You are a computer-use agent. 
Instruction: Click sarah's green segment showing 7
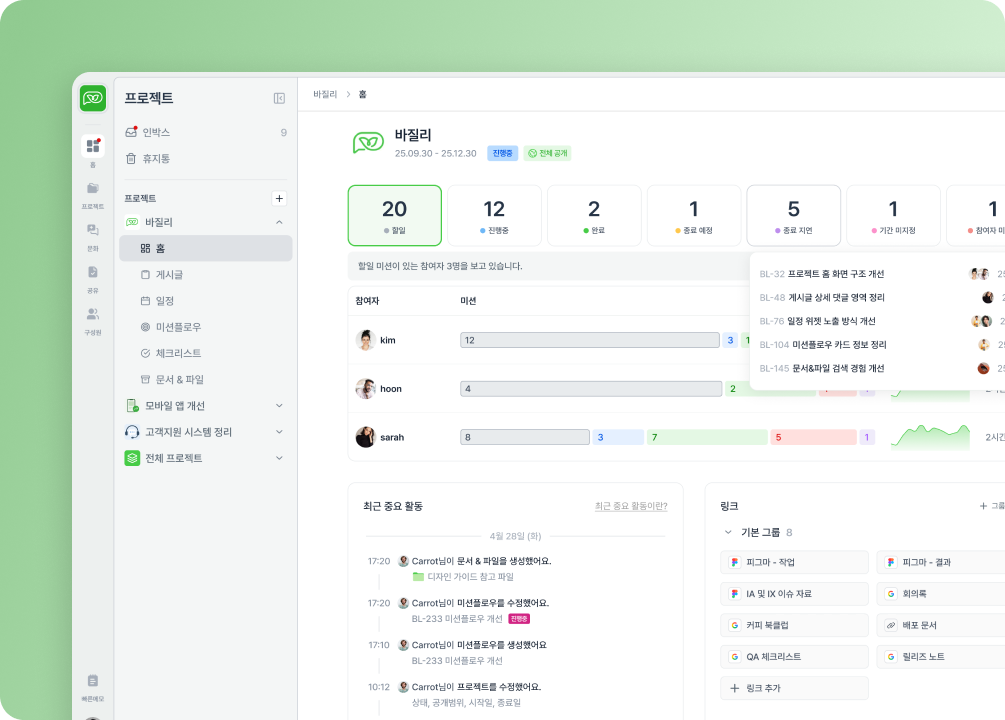(707, 437)
